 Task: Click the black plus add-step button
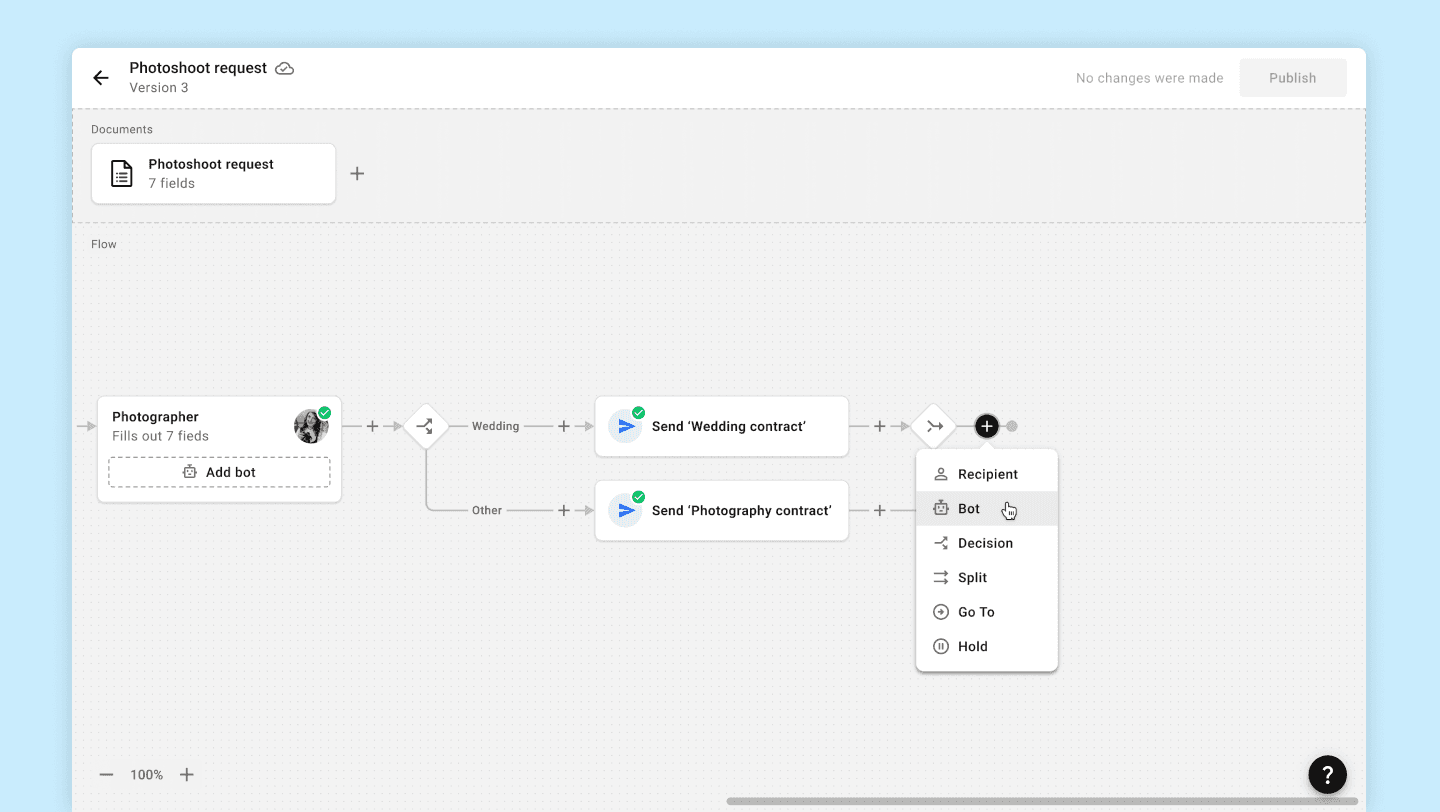tap(987, 426)
